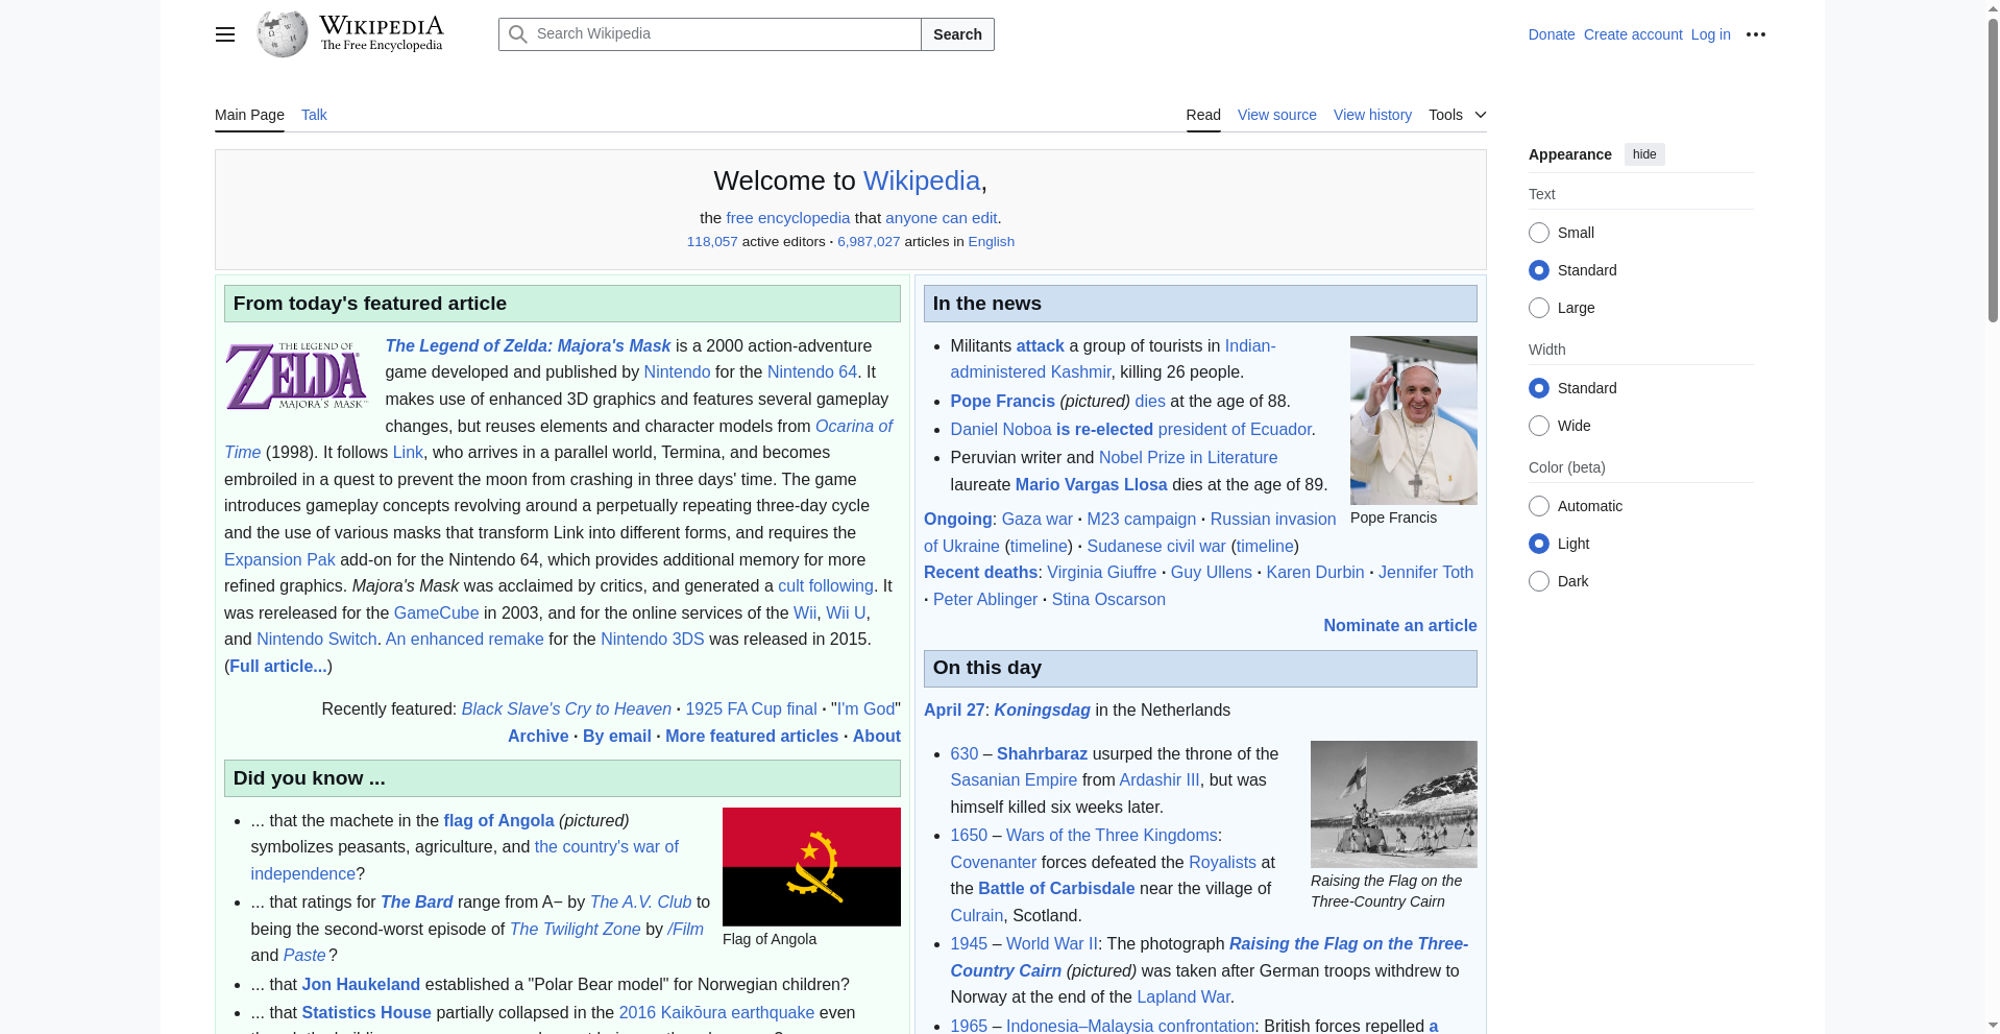Select Dark color mode
Viewport: 2000px width, 1034px height.
coord(1539,581)
